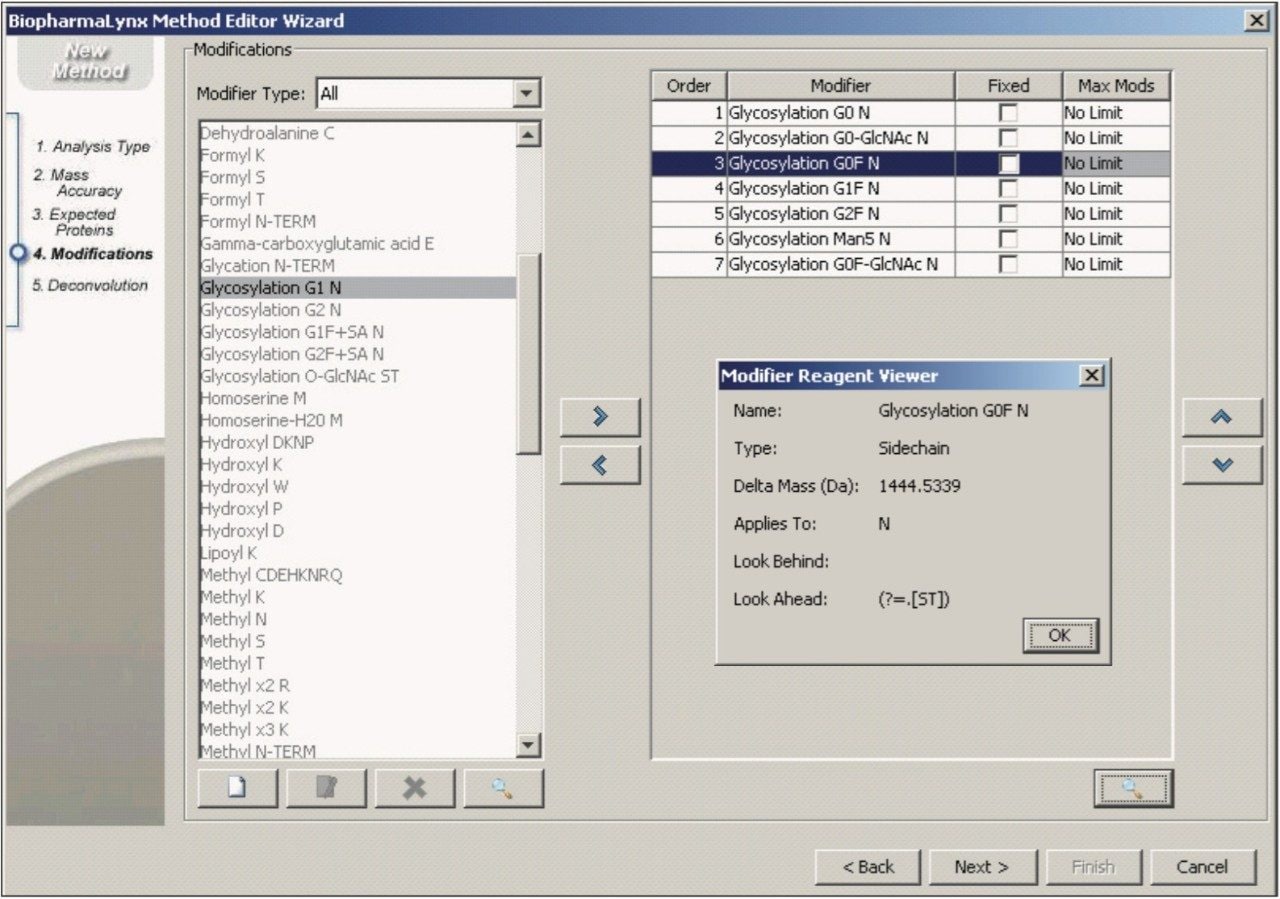Select Homoserine-H20 M in modifier list

coord(357,420)
